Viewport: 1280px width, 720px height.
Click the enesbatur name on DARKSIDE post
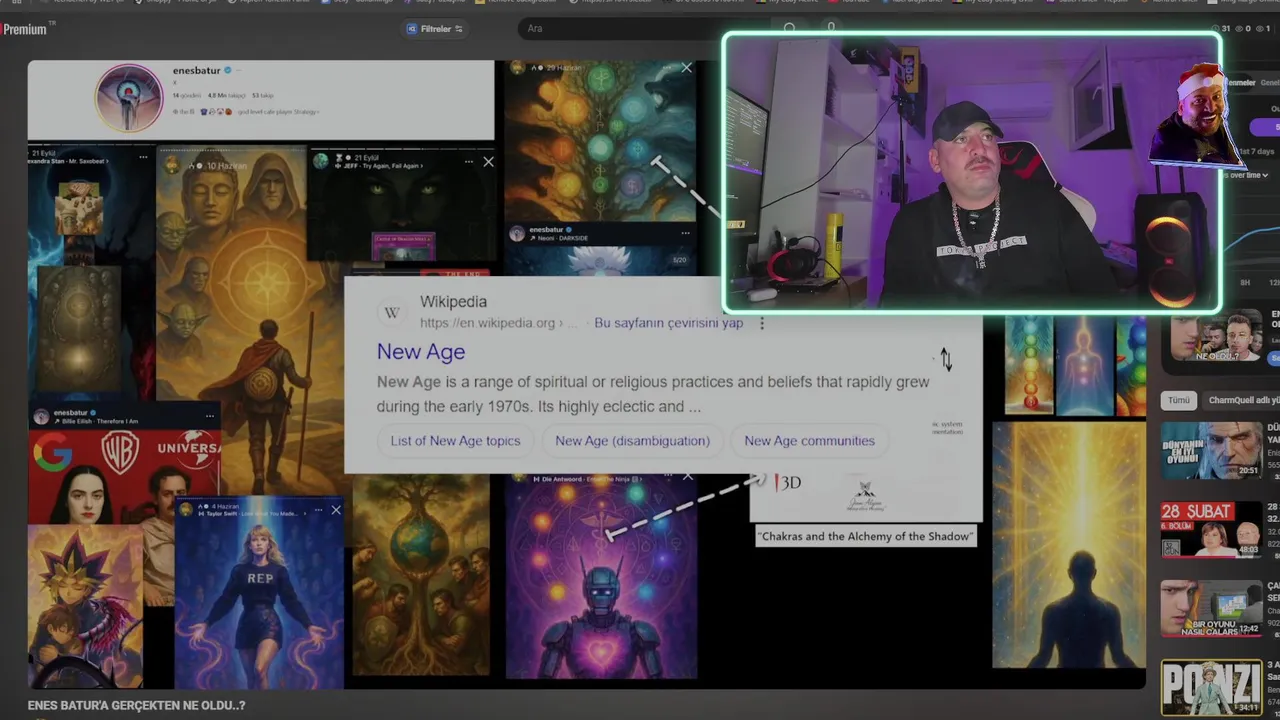(x=547, y=229)
